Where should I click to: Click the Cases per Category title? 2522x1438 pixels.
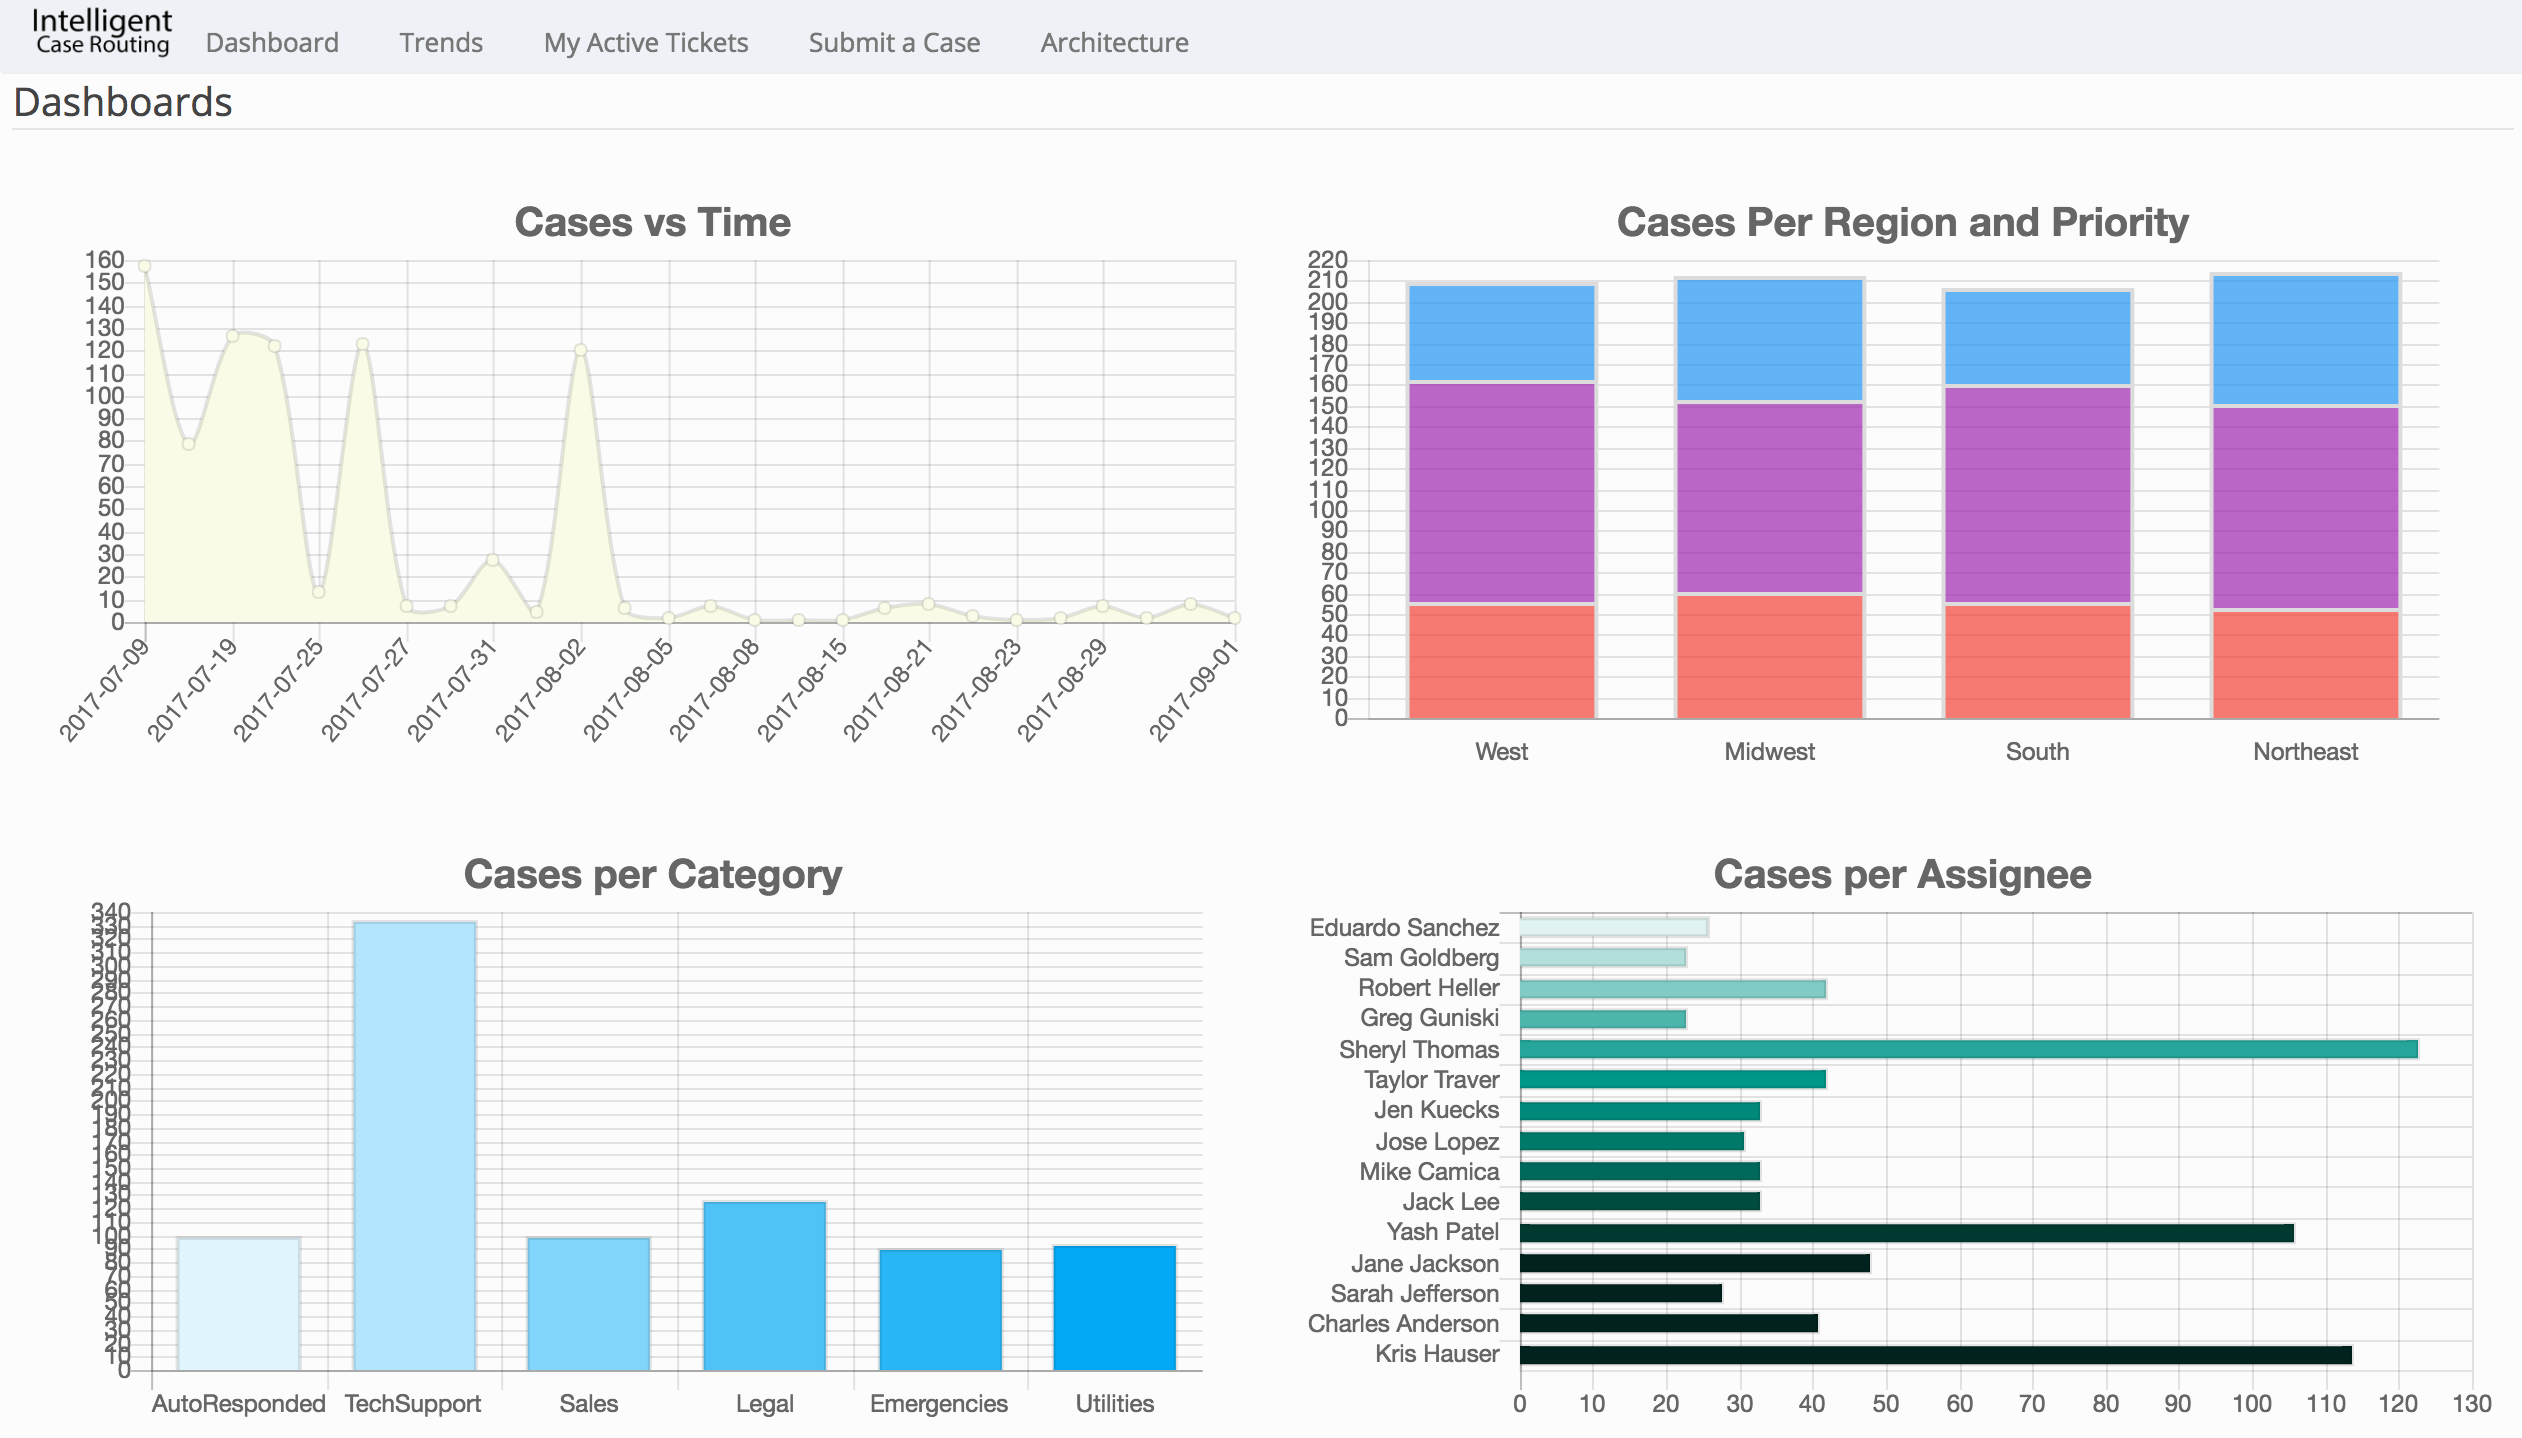[x=652, y=874]
